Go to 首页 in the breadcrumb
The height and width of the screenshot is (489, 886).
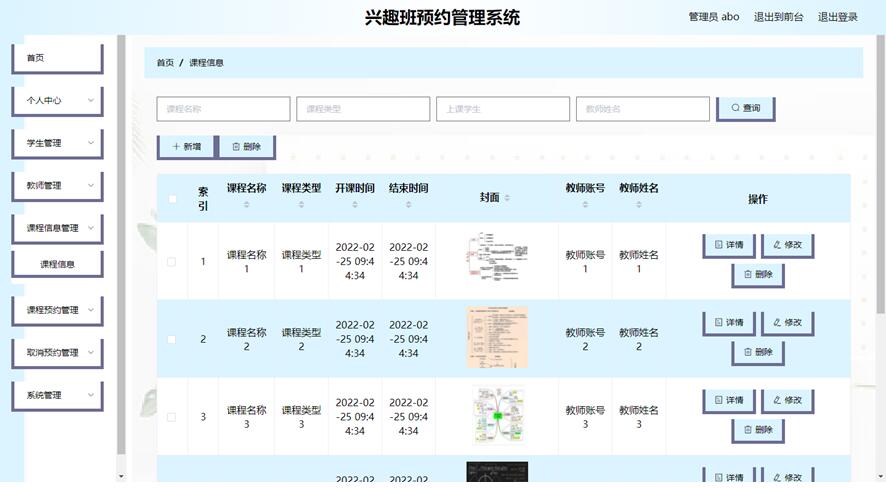coord(166,63)
